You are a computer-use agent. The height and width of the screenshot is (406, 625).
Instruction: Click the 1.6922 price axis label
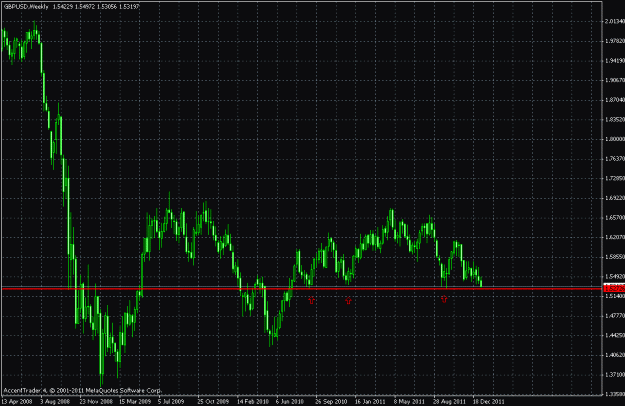(615, 198)
